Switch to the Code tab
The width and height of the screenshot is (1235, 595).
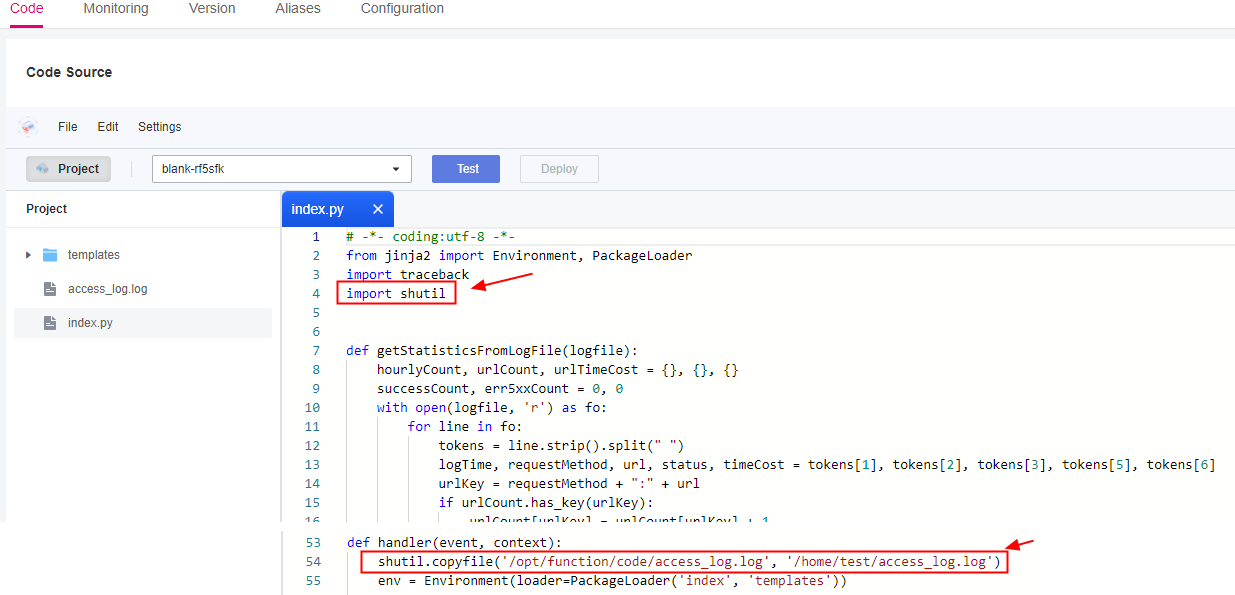pos(26,9)
